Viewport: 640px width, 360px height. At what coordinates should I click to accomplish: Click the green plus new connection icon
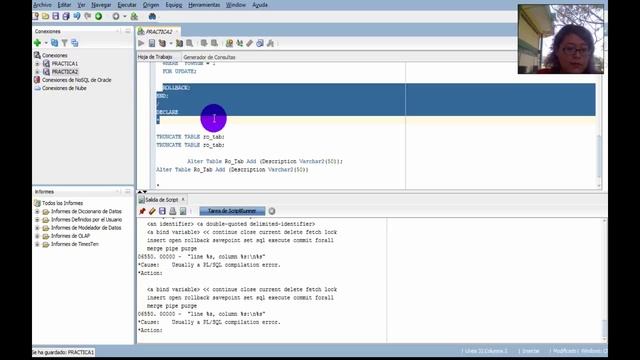click(37, 43)
